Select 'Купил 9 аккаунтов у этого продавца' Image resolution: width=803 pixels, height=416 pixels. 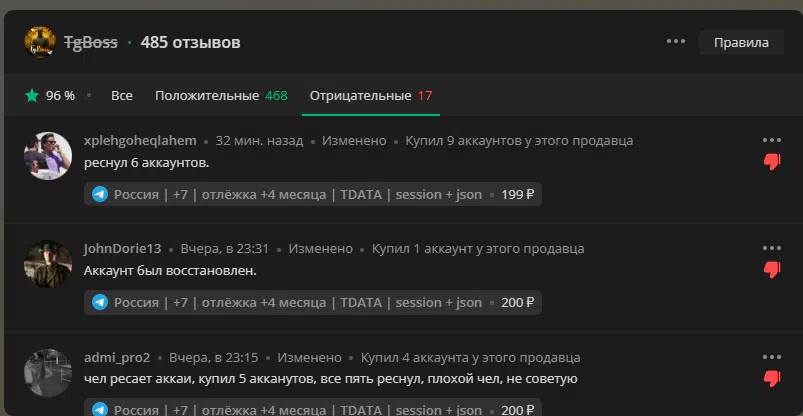(x=519, y=141)
